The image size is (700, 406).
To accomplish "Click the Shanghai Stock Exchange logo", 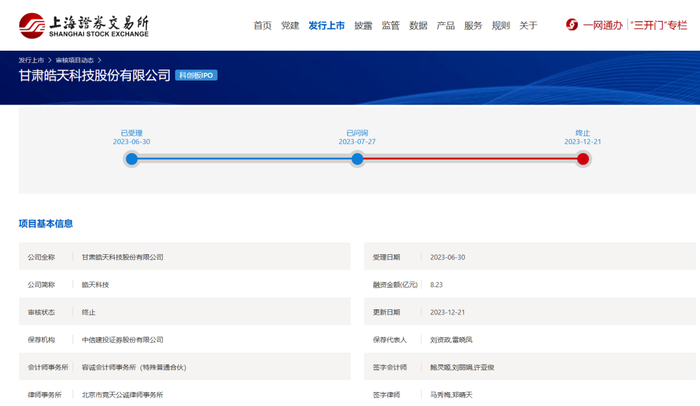I will coord(83,25).
